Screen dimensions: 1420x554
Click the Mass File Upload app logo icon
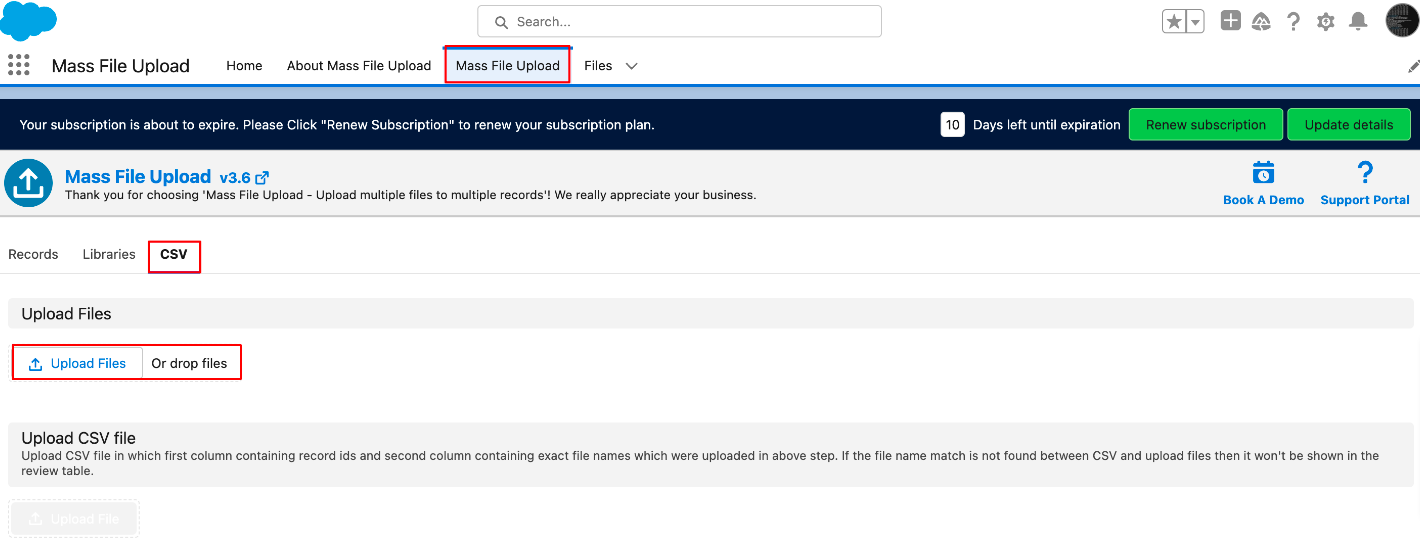28,183
